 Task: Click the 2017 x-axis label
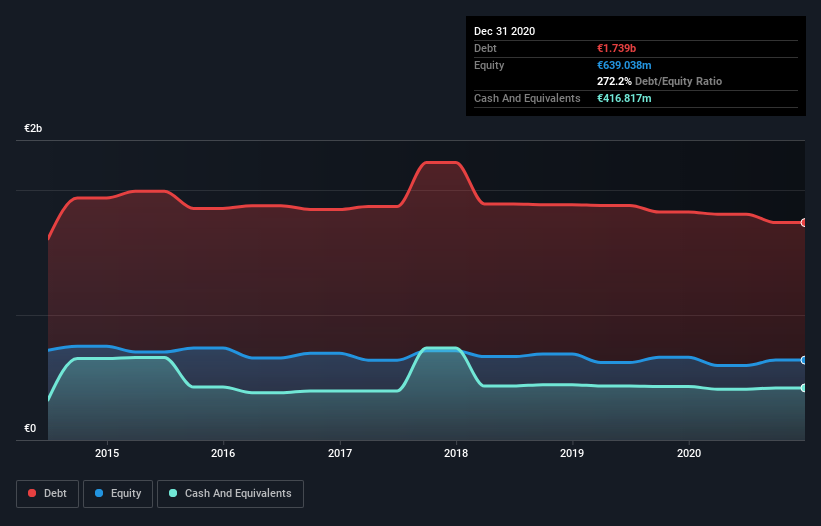tap(340, 453)
